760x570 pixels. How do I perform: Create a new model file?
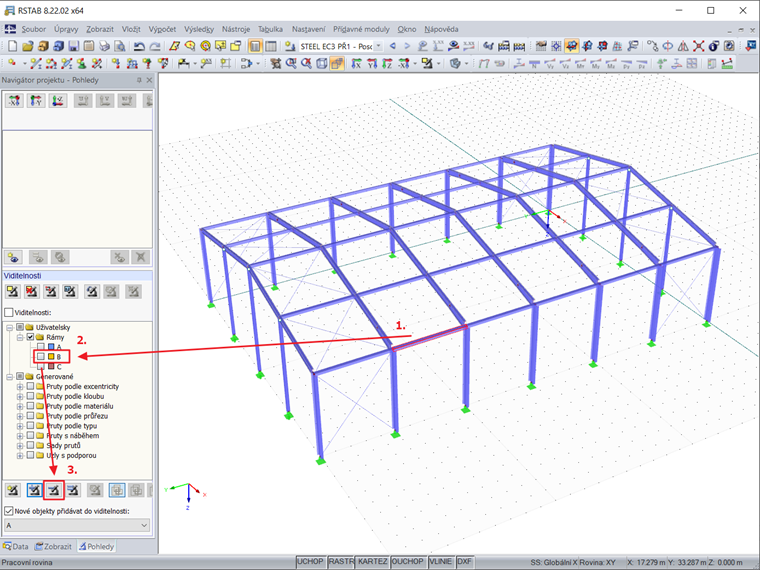[13, 47]
